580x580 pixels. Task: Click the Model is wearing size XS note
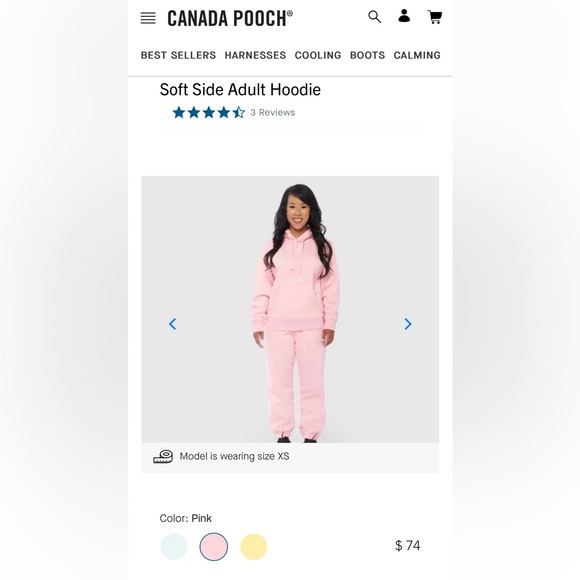coord(235,456)
